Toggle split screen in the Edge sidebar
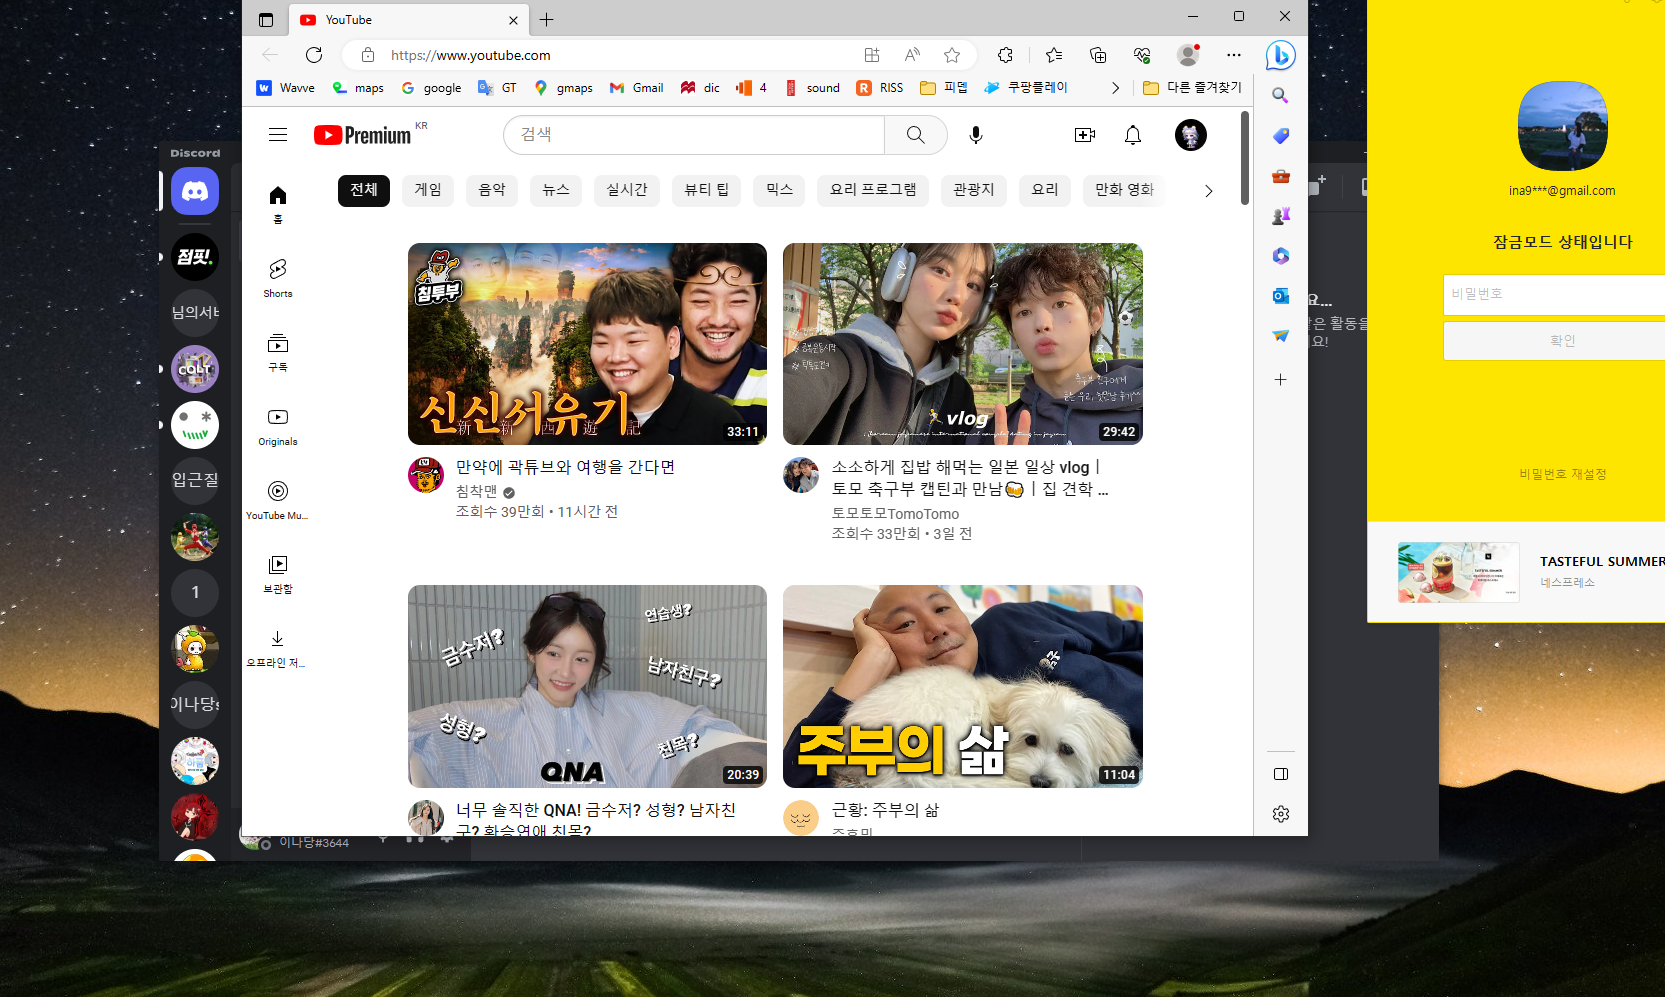Viewport: 1665px width, 997px height. point(1281,773)
